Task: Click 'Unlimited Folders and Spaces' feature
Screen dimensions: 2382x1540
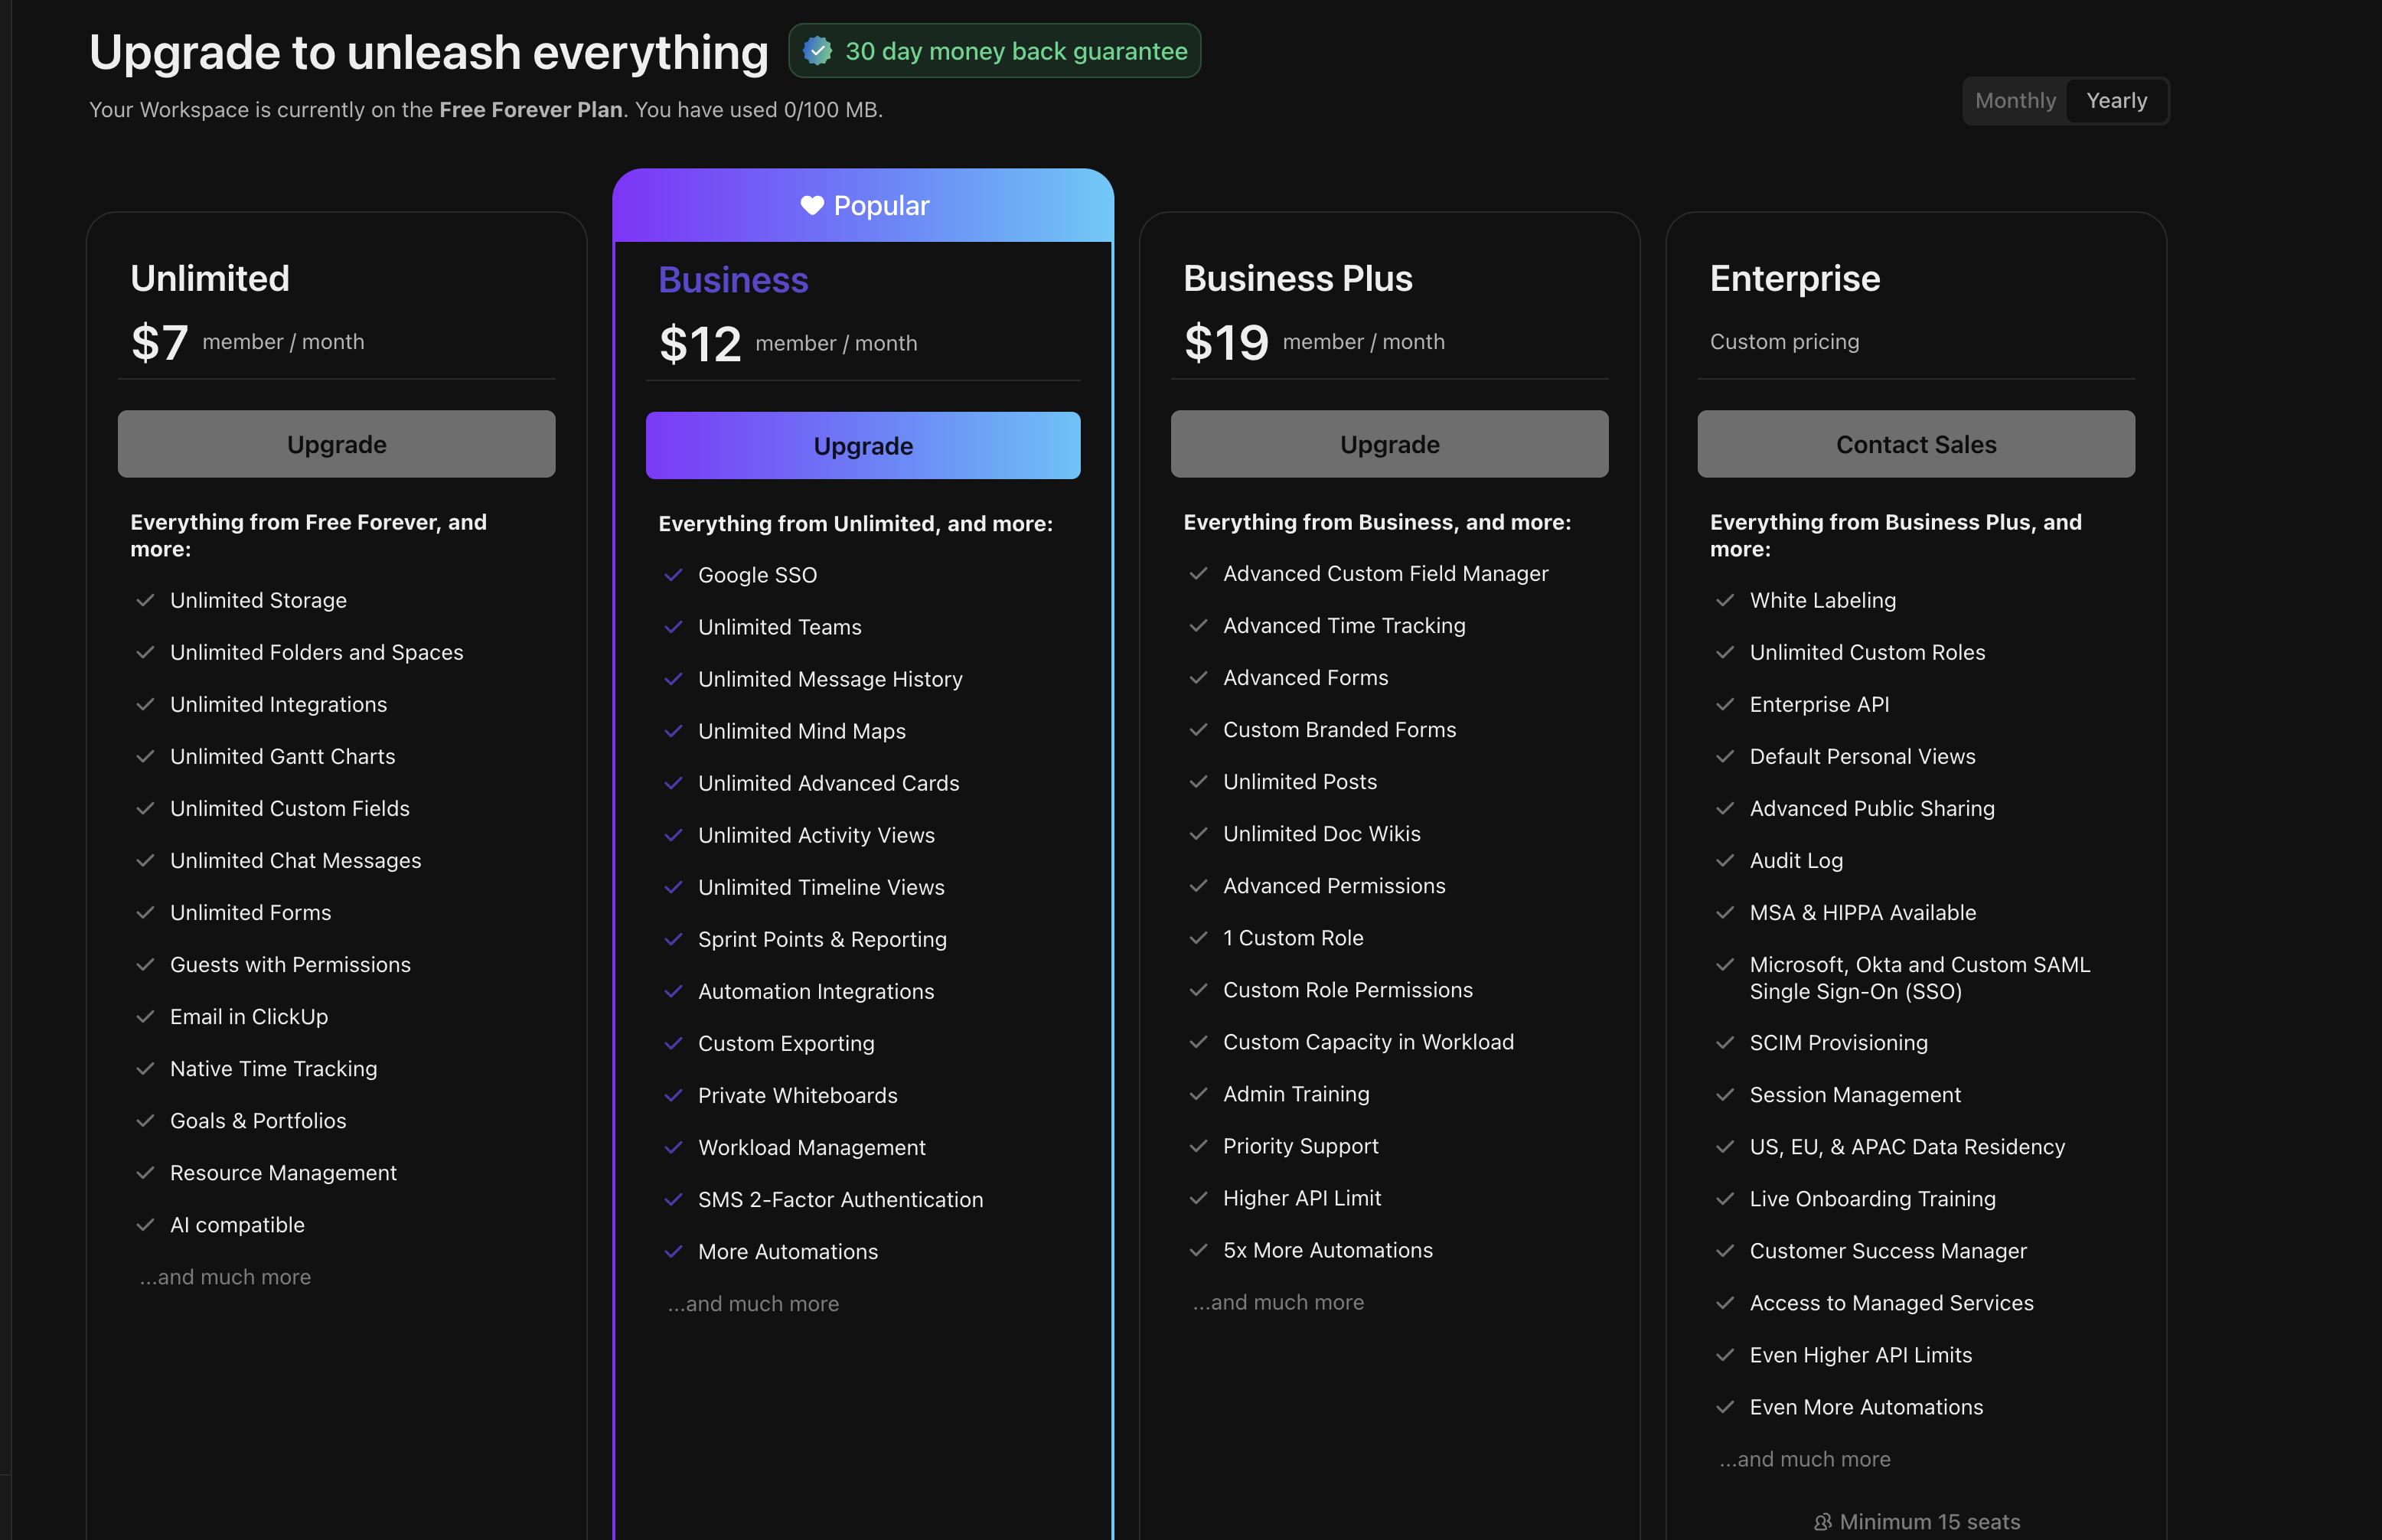Action: (316, 652)
